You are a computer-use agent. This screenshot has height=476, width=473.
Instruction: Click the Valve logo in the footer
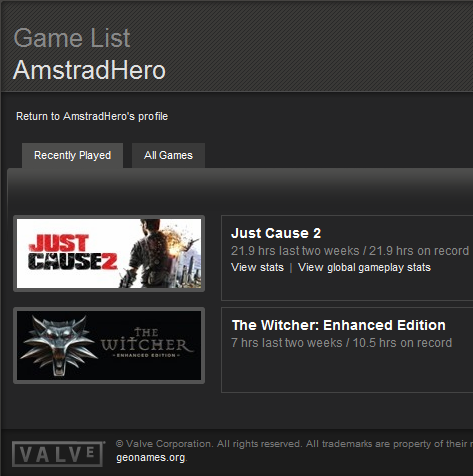tap(57, 454)
